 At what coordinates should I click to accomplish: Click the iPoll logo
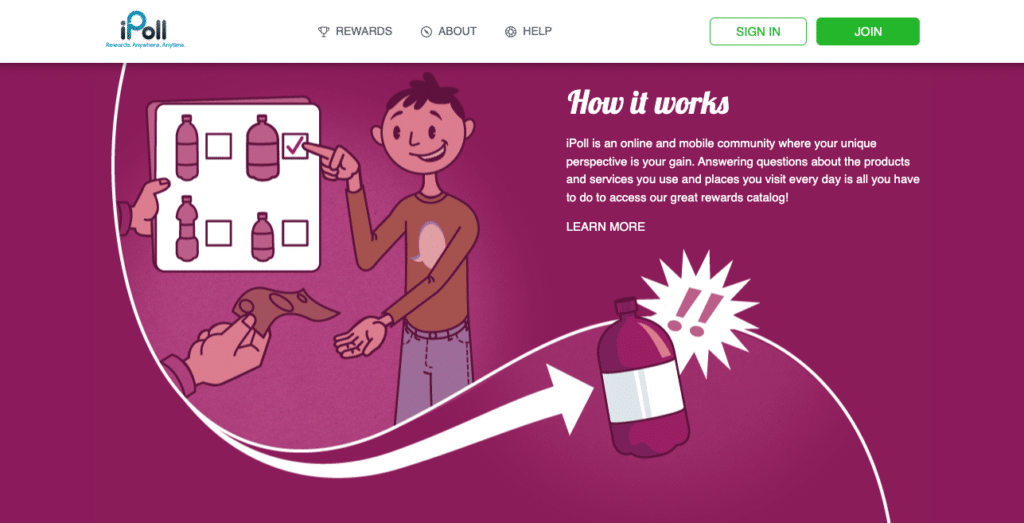coord(146,32)
